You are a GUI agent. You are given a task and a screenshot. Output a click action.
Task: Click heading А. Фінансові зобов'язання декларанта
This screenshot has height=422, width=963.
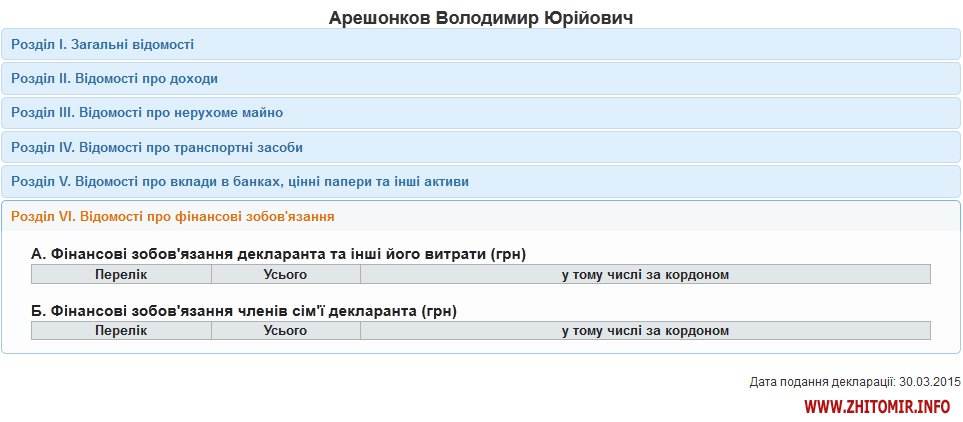point(278,254)
